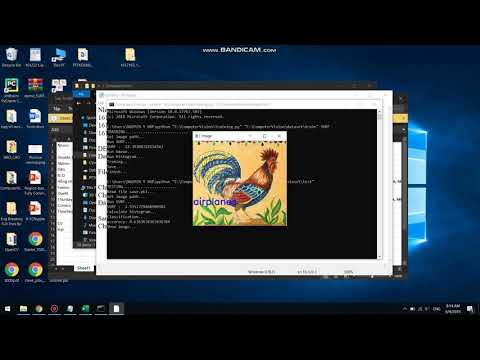Click the 100% zoom in the Notepad status bar

point(348,272)
